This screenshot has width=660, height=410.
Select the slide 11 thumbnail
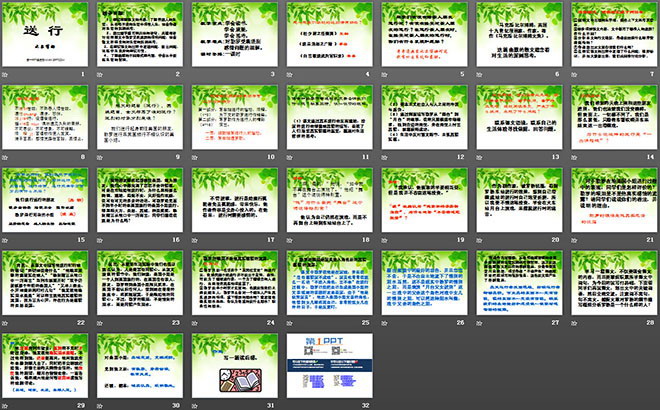330,117
